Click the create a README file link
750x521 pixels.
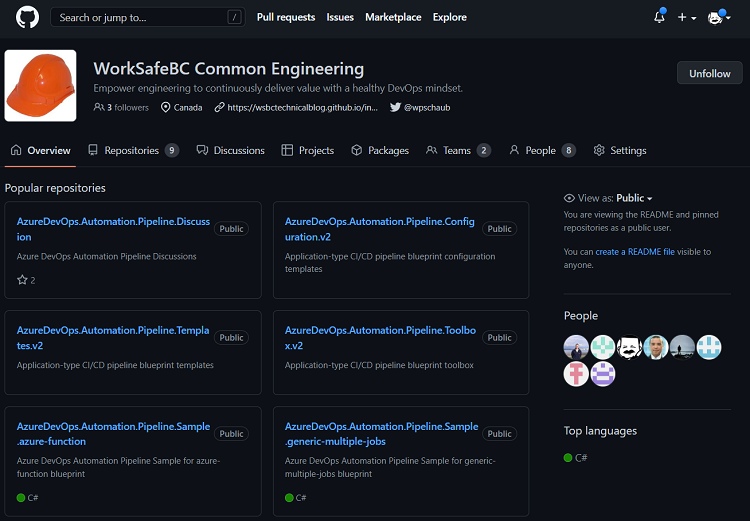tap(635, 252)
